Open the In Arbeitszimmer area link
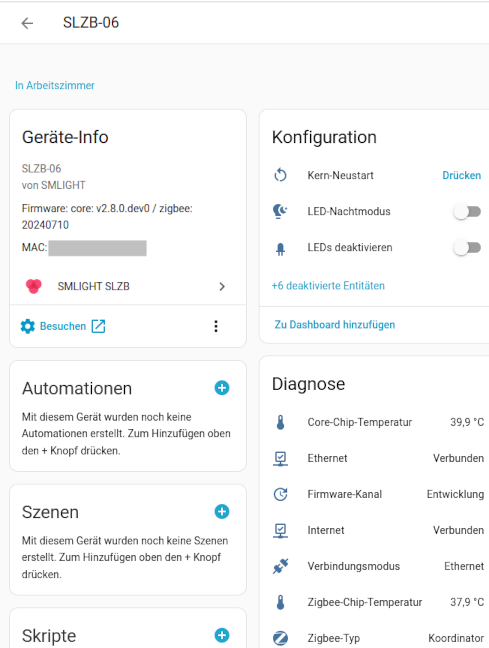The height and width of the screenshot is (648, 489). [55, 86]
